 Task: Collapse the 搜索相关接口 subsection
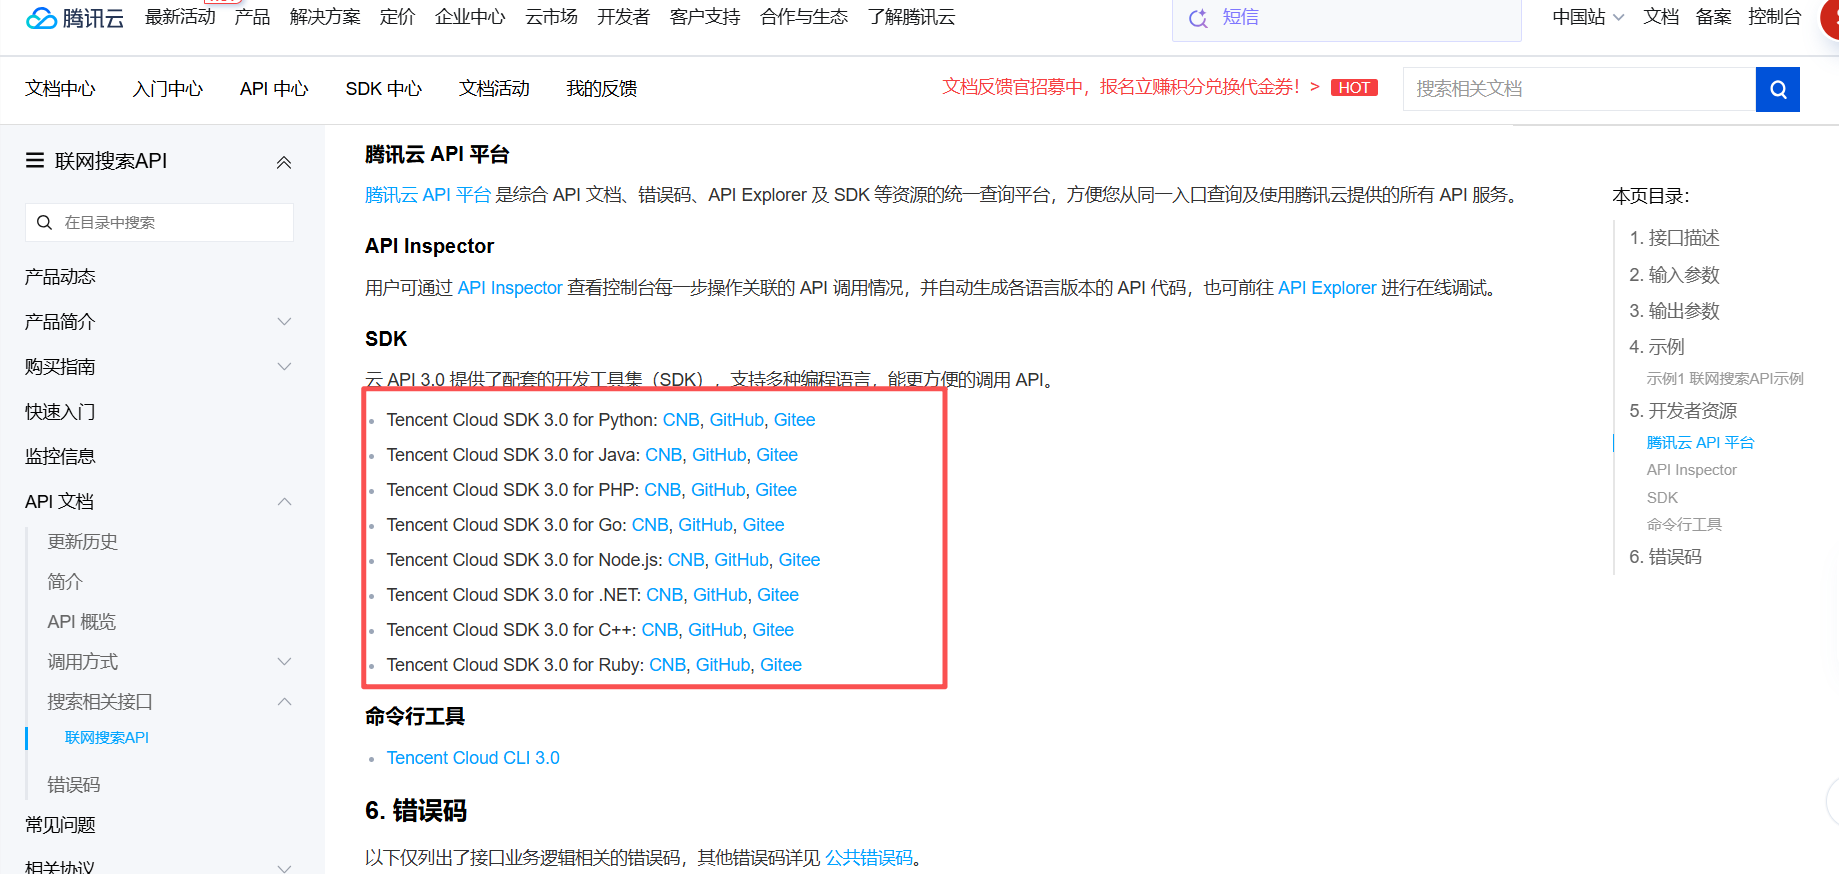pos(284,702)
